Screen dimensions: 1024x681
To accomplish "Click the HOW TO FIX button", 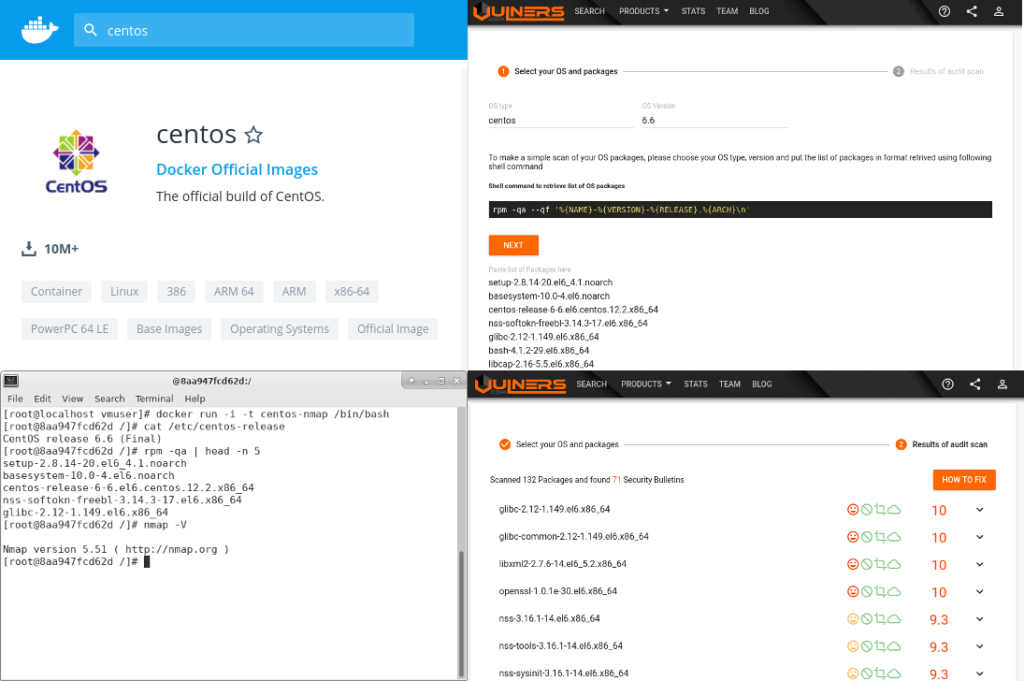I will pos(964,479).
